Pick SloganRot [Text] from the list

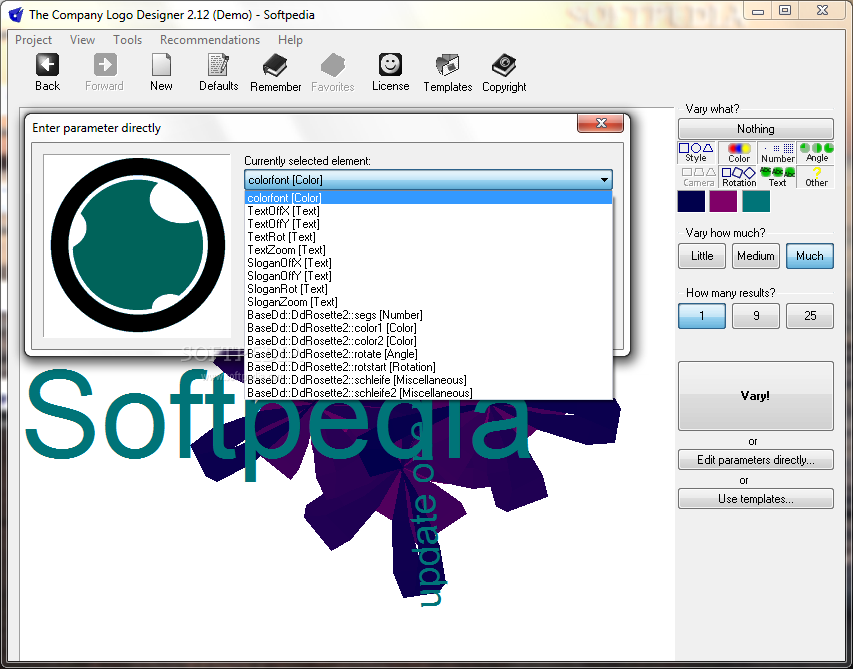pos(429,289)
